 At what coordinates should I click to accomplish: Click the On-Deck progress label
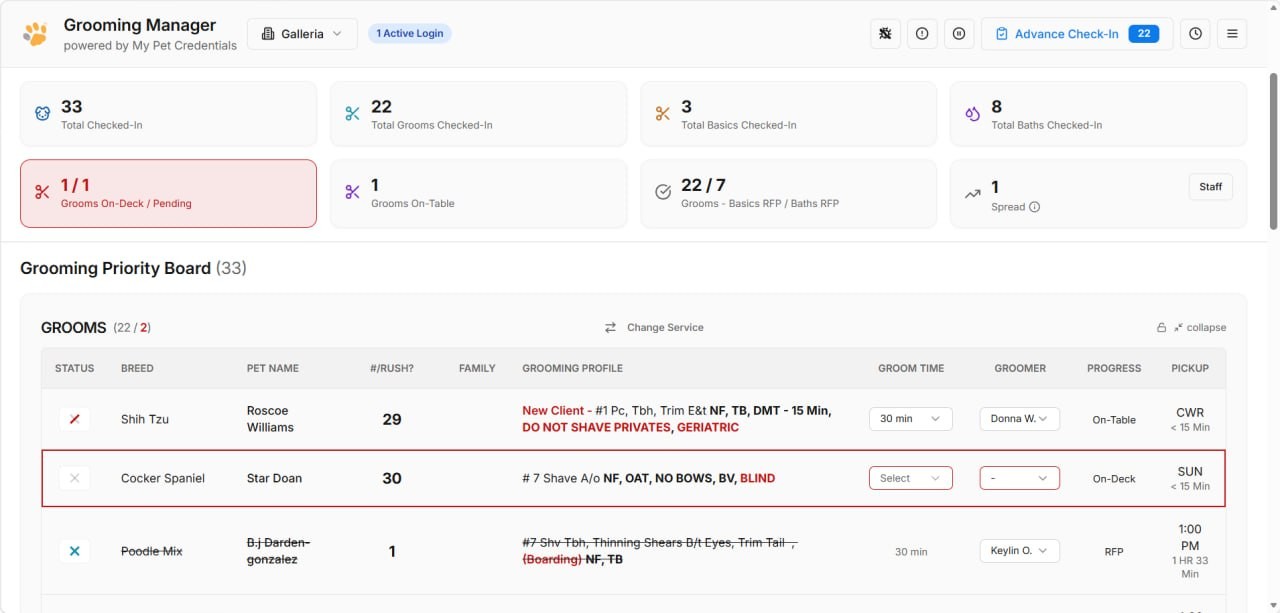point(1114,479)
